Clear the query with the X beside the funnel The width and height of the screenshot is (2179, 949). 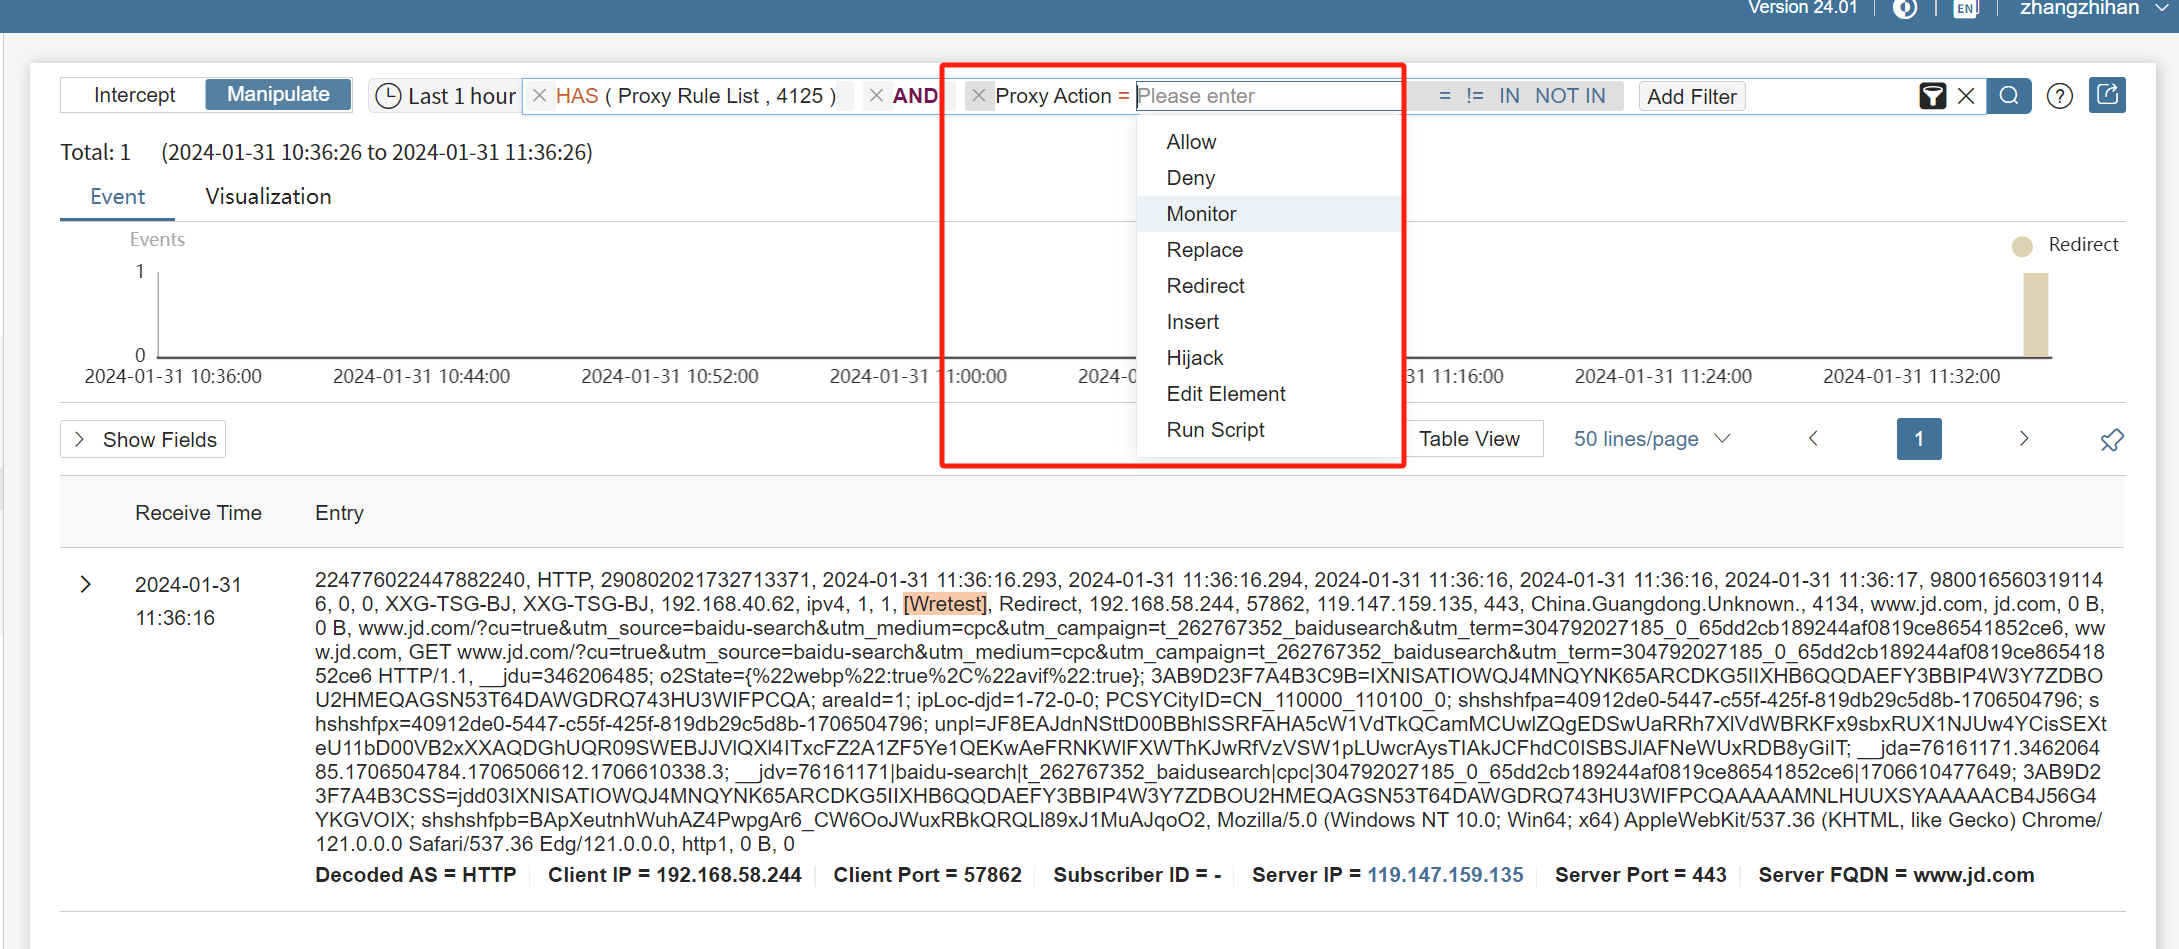coord(1966,96)
